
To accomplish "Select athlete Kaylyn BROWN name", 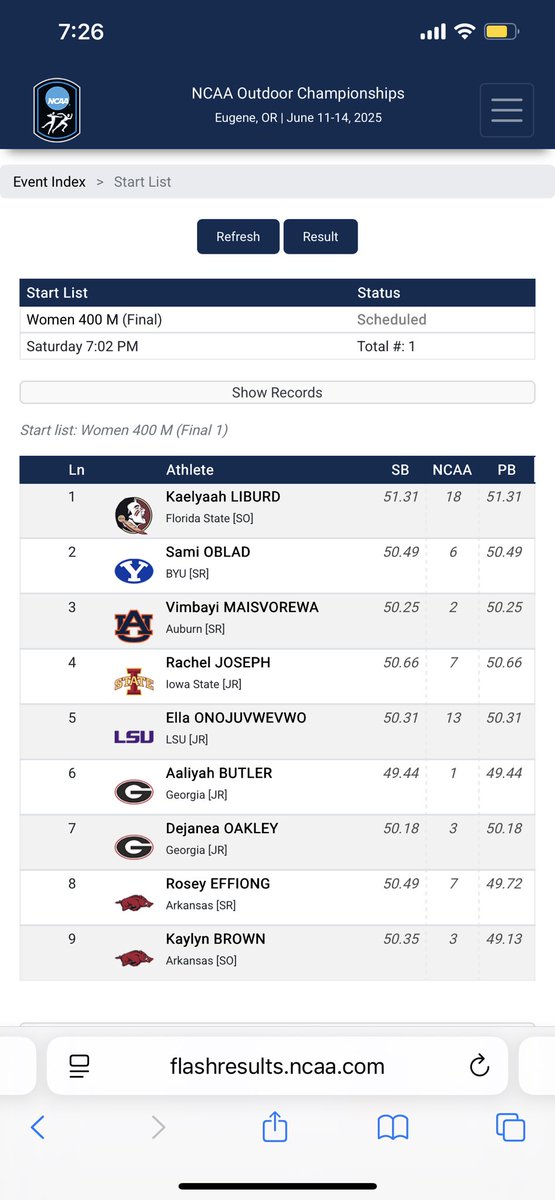I will point(215,939).
